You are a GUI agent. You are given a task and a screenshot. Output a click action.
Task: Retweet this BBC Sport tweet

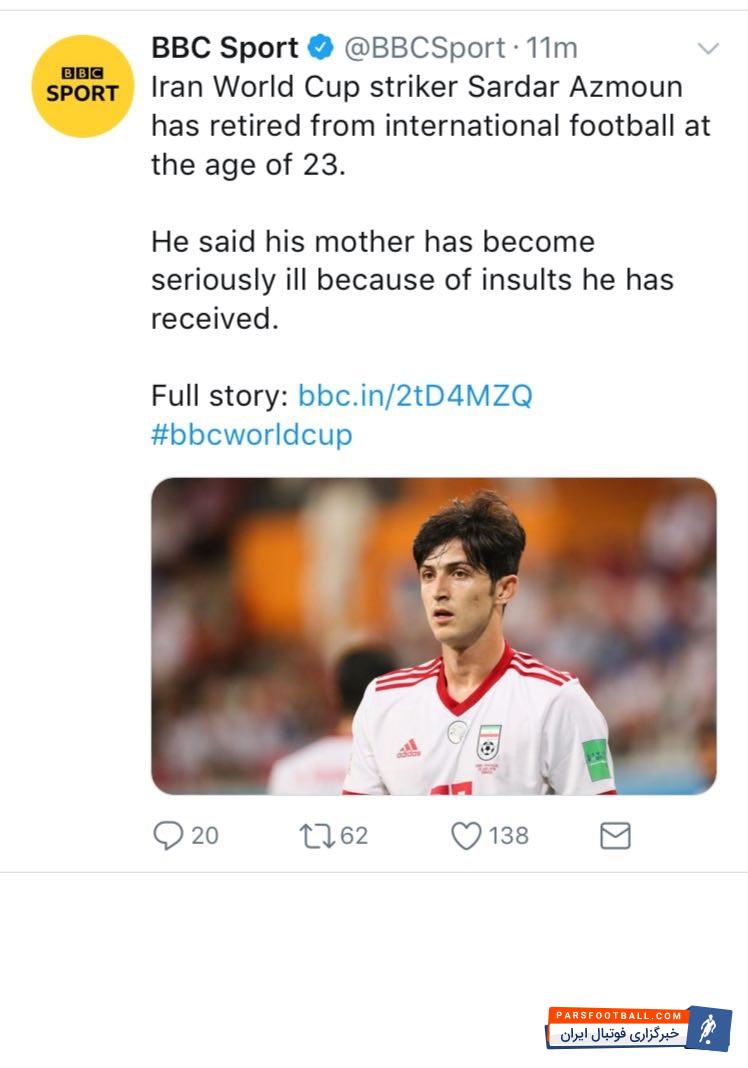tap(317, 835)
